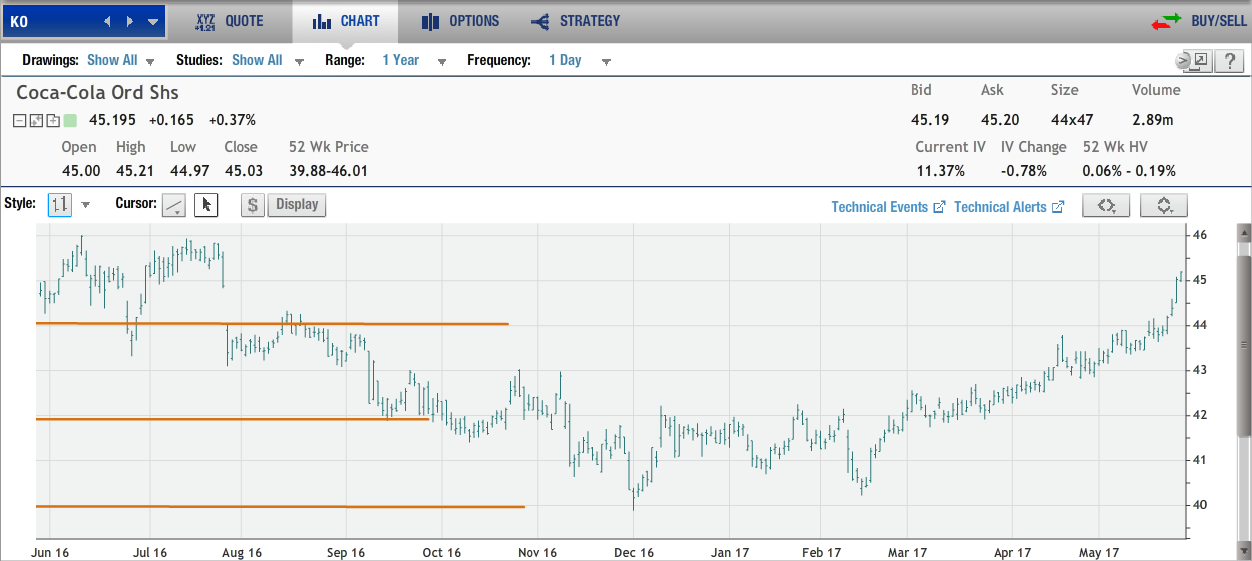
Task: Click the dollar sign icon button
Action: tap(253, 205)
